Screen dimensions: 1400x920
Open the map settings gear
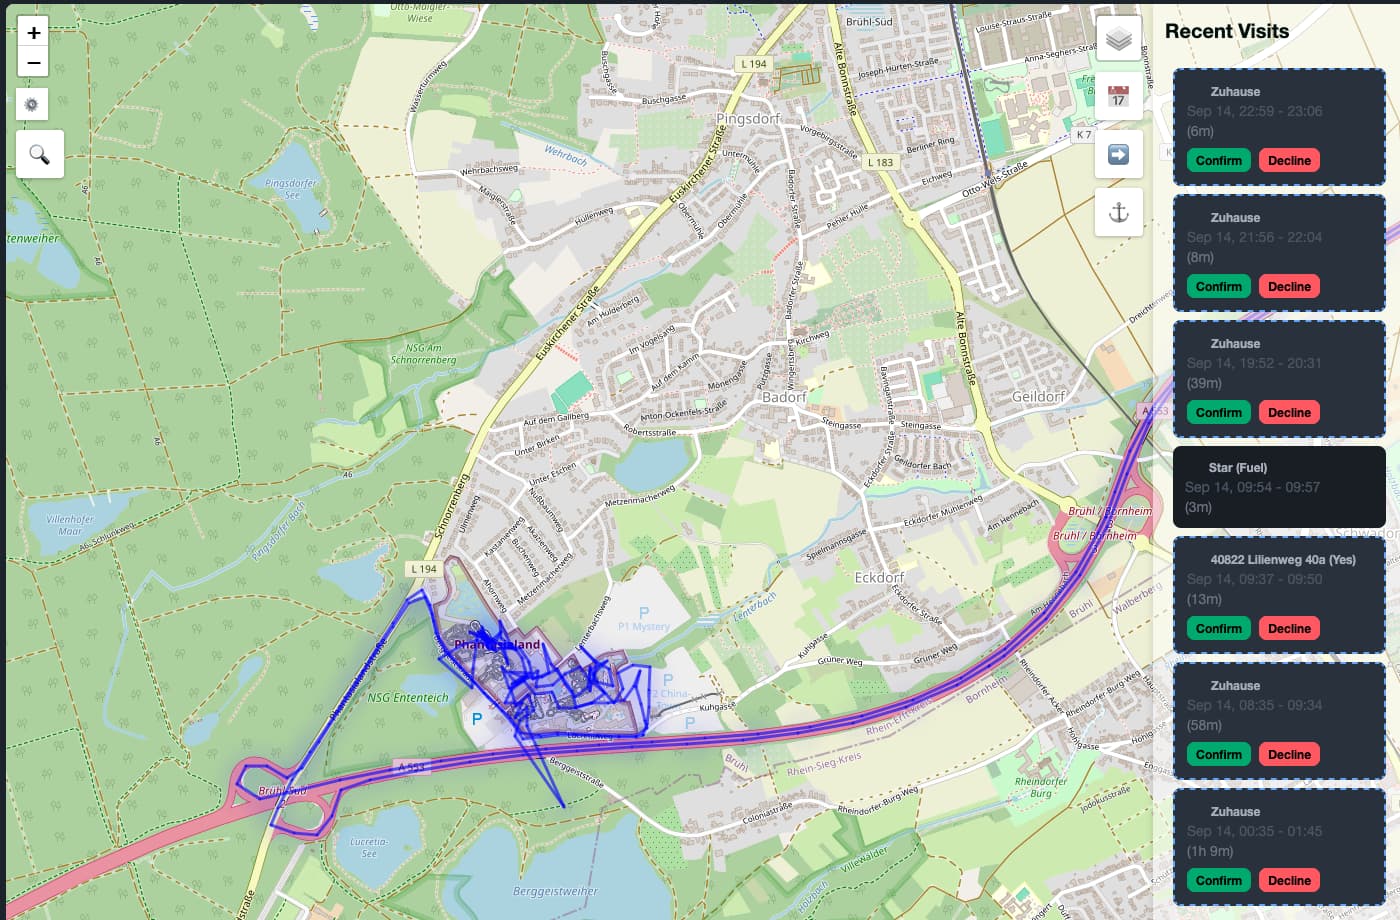point(32,104)
